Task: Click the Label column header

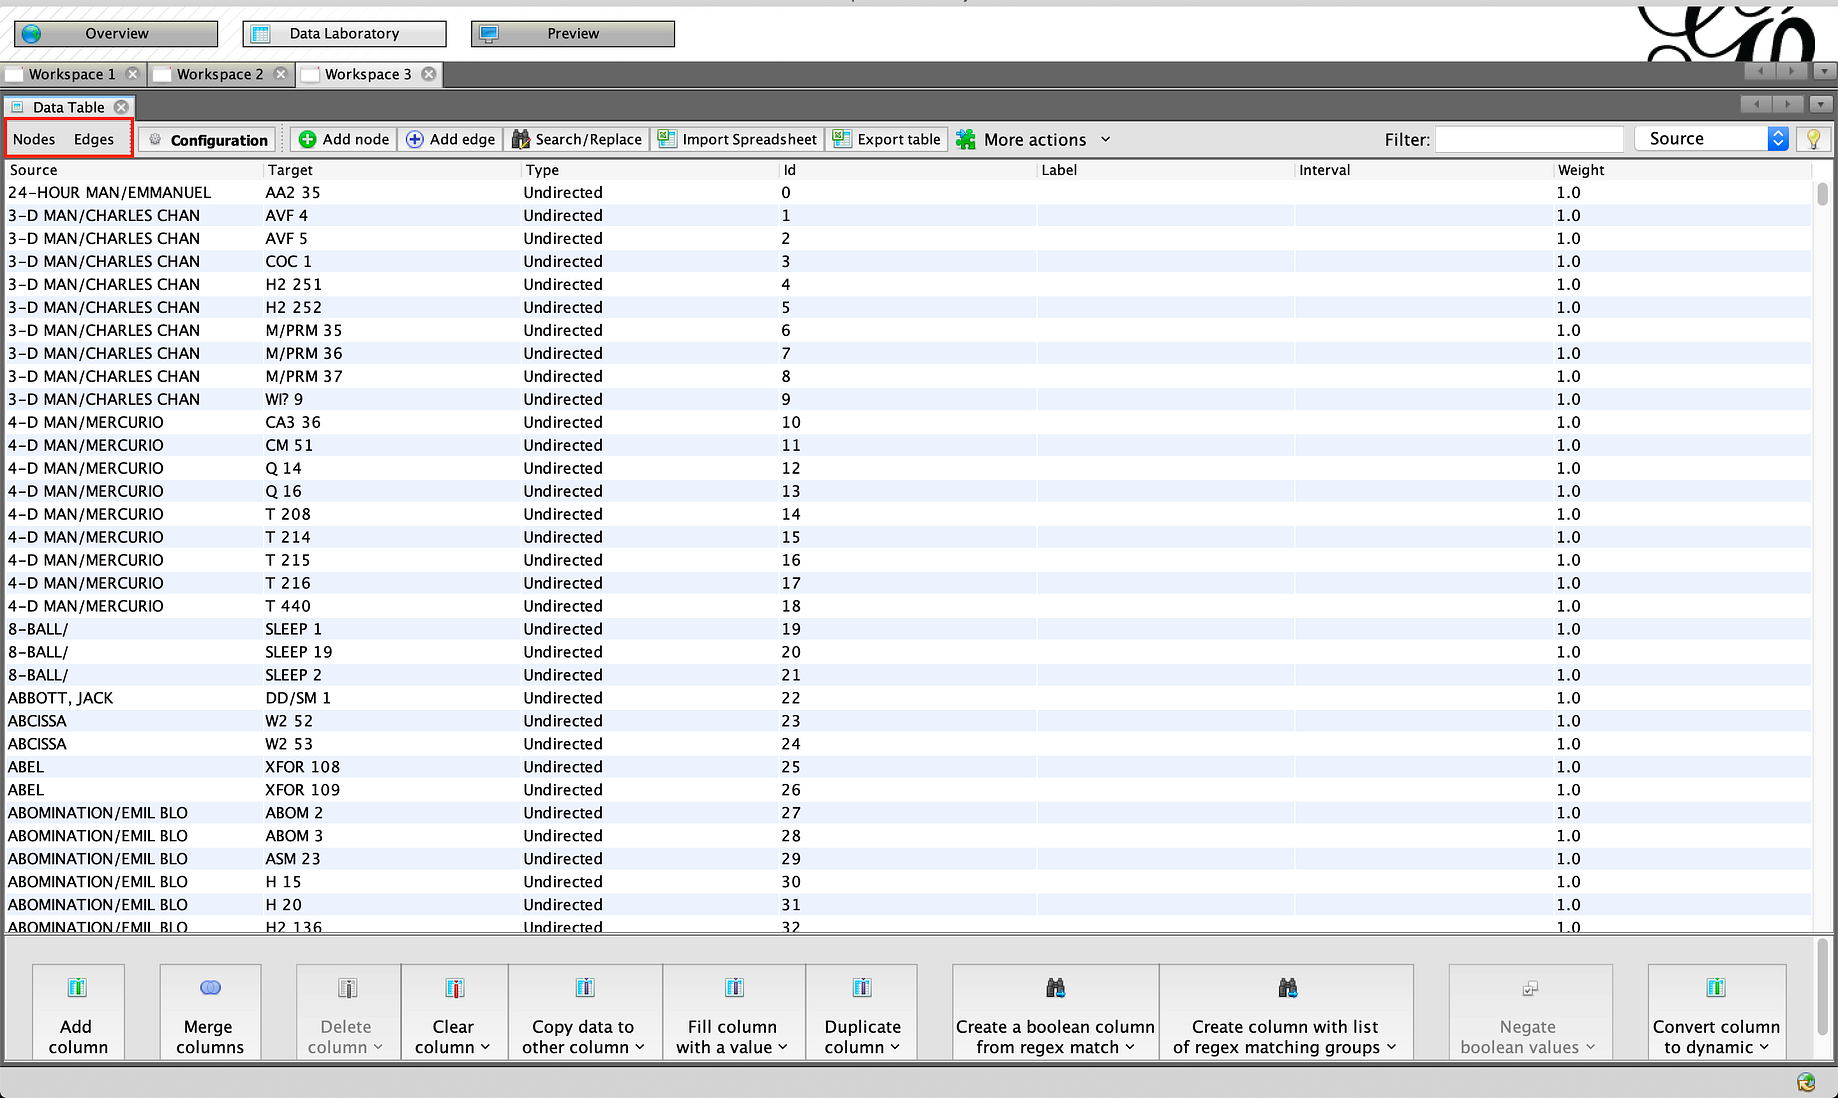Action: click(1166, 170)
